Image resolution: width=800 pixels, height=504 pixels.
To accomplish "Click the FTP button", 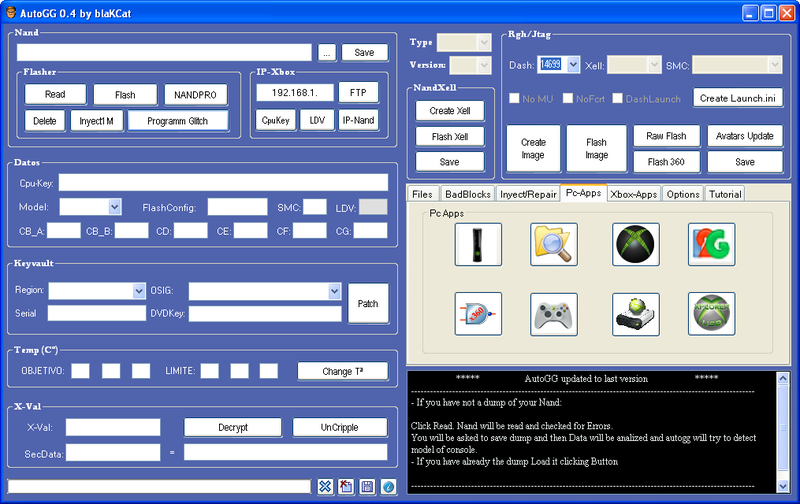I will coord(358,92).
